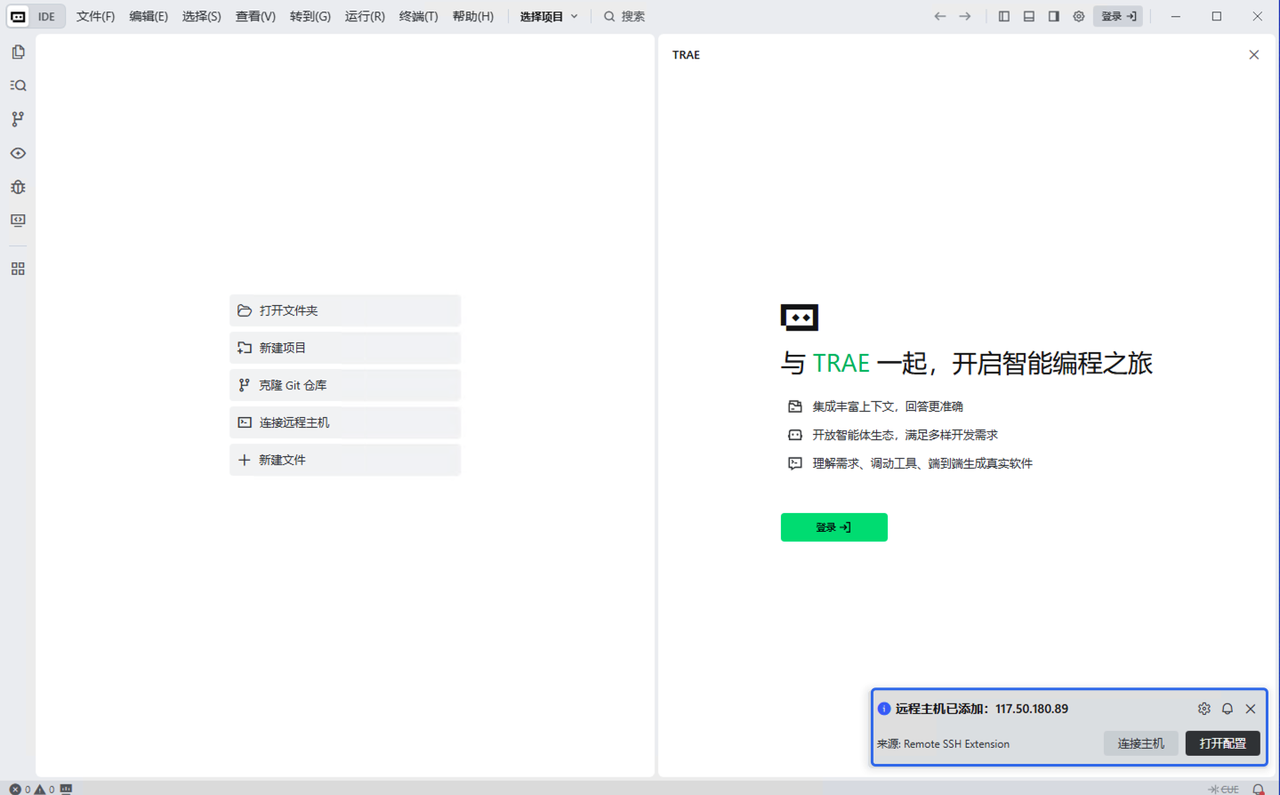
Task: Click 打开配置 in the notification
Action: [1223, 743]
